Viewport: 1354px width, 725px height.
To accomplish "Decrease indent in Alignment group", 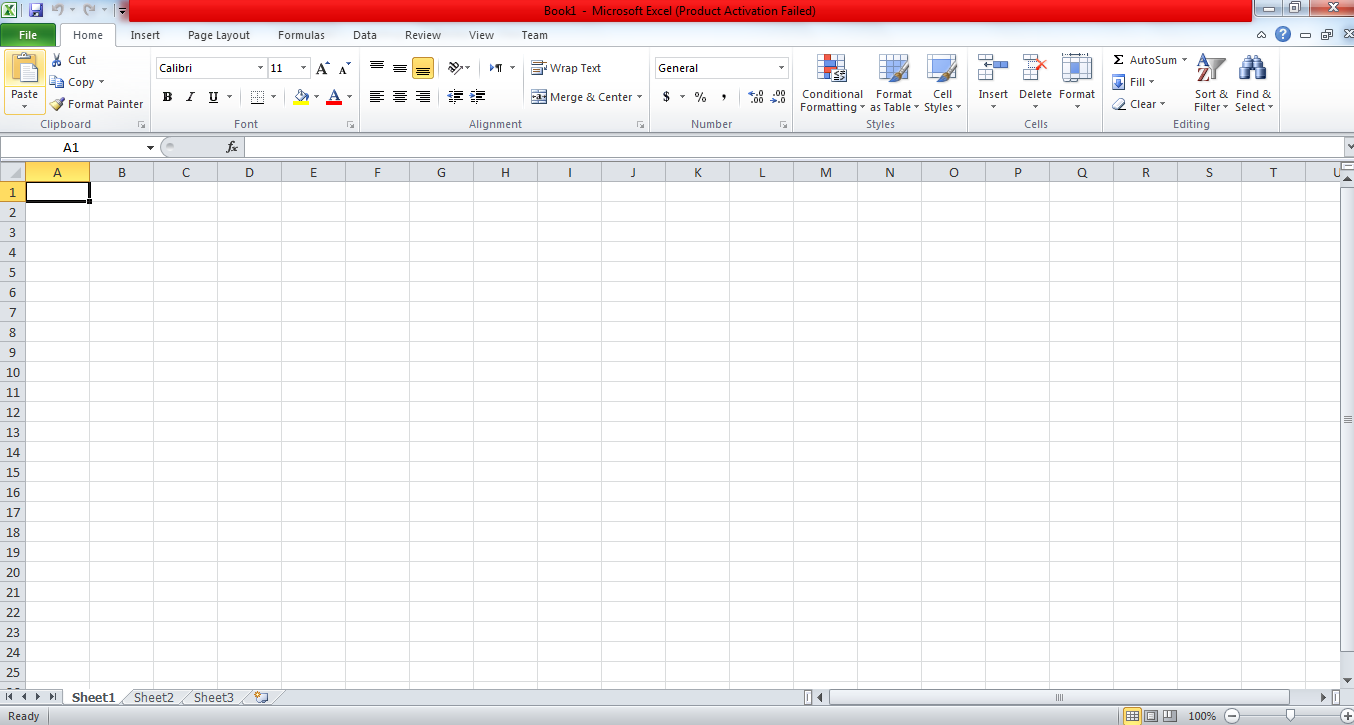I will [x=455, y=97].
